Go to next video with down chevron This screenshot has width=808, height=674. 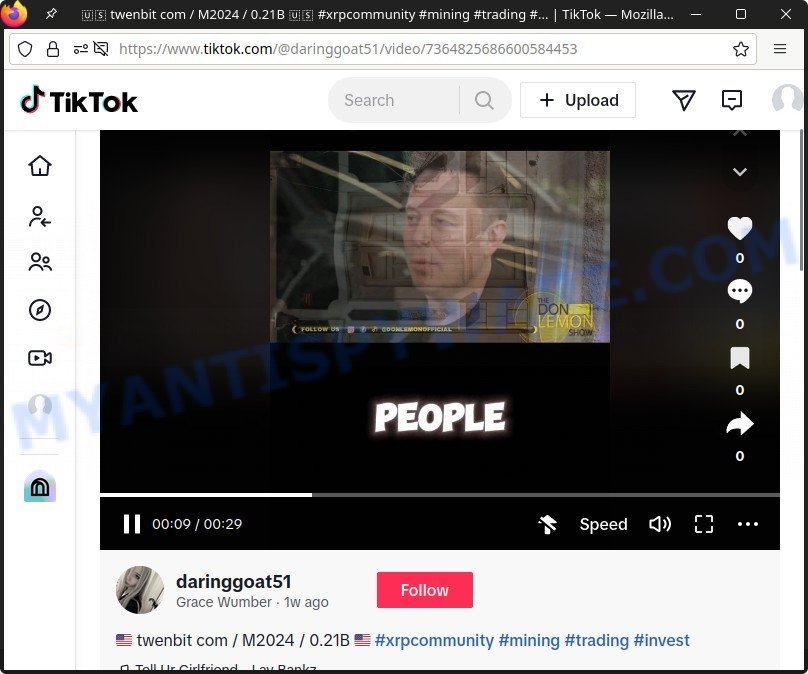click(740, 172)
